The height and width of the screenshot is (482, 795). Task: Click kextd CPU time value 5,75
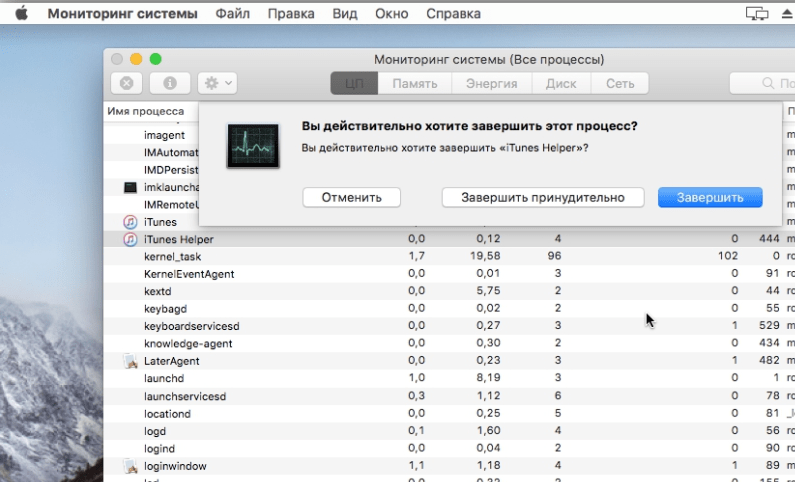488,291
